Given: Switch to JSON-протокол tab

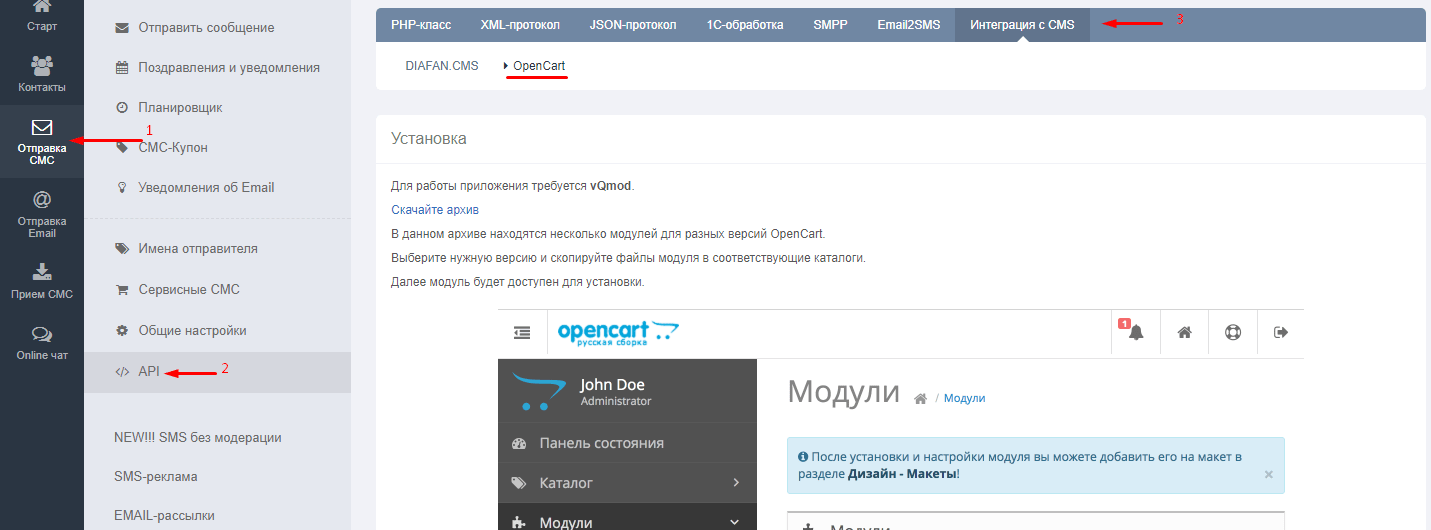Looking at the screenshot, I should (633, 25).
